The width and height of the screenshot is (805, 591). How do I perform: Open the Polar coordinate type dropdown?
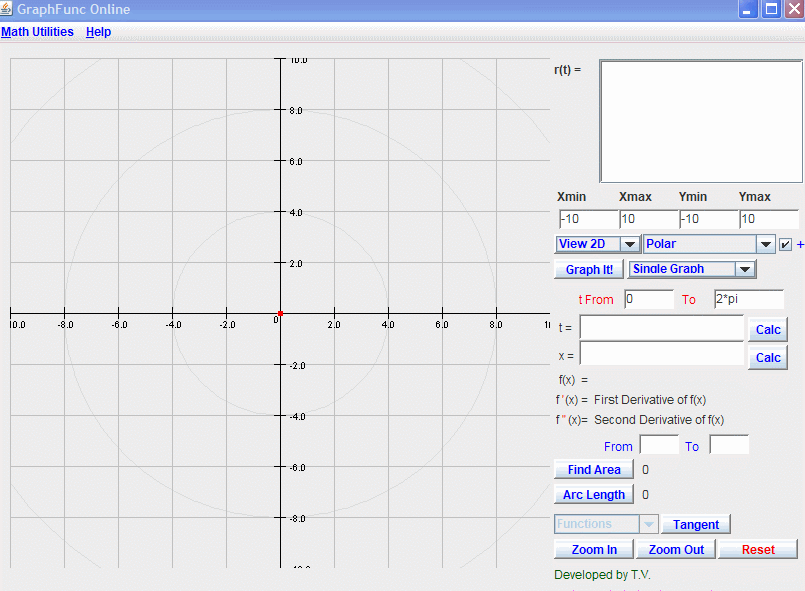tap(709, 244)
